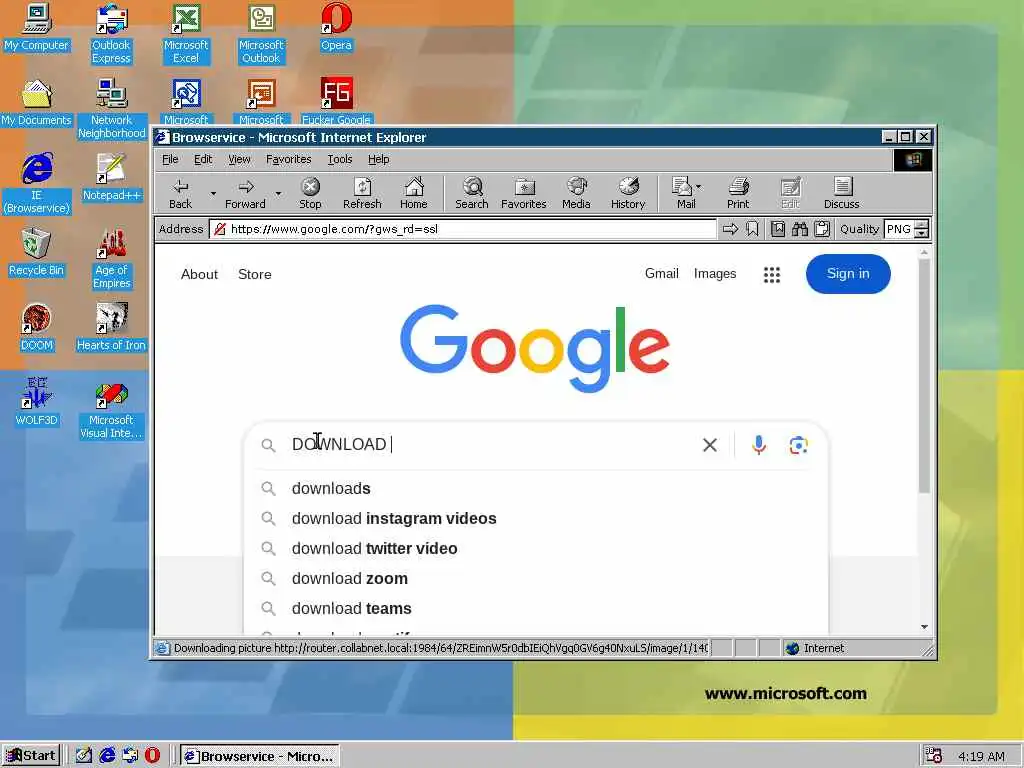Click the Forward toolbar button
The width and height of the screenshot is (1024, 768).
coord(246,193)
